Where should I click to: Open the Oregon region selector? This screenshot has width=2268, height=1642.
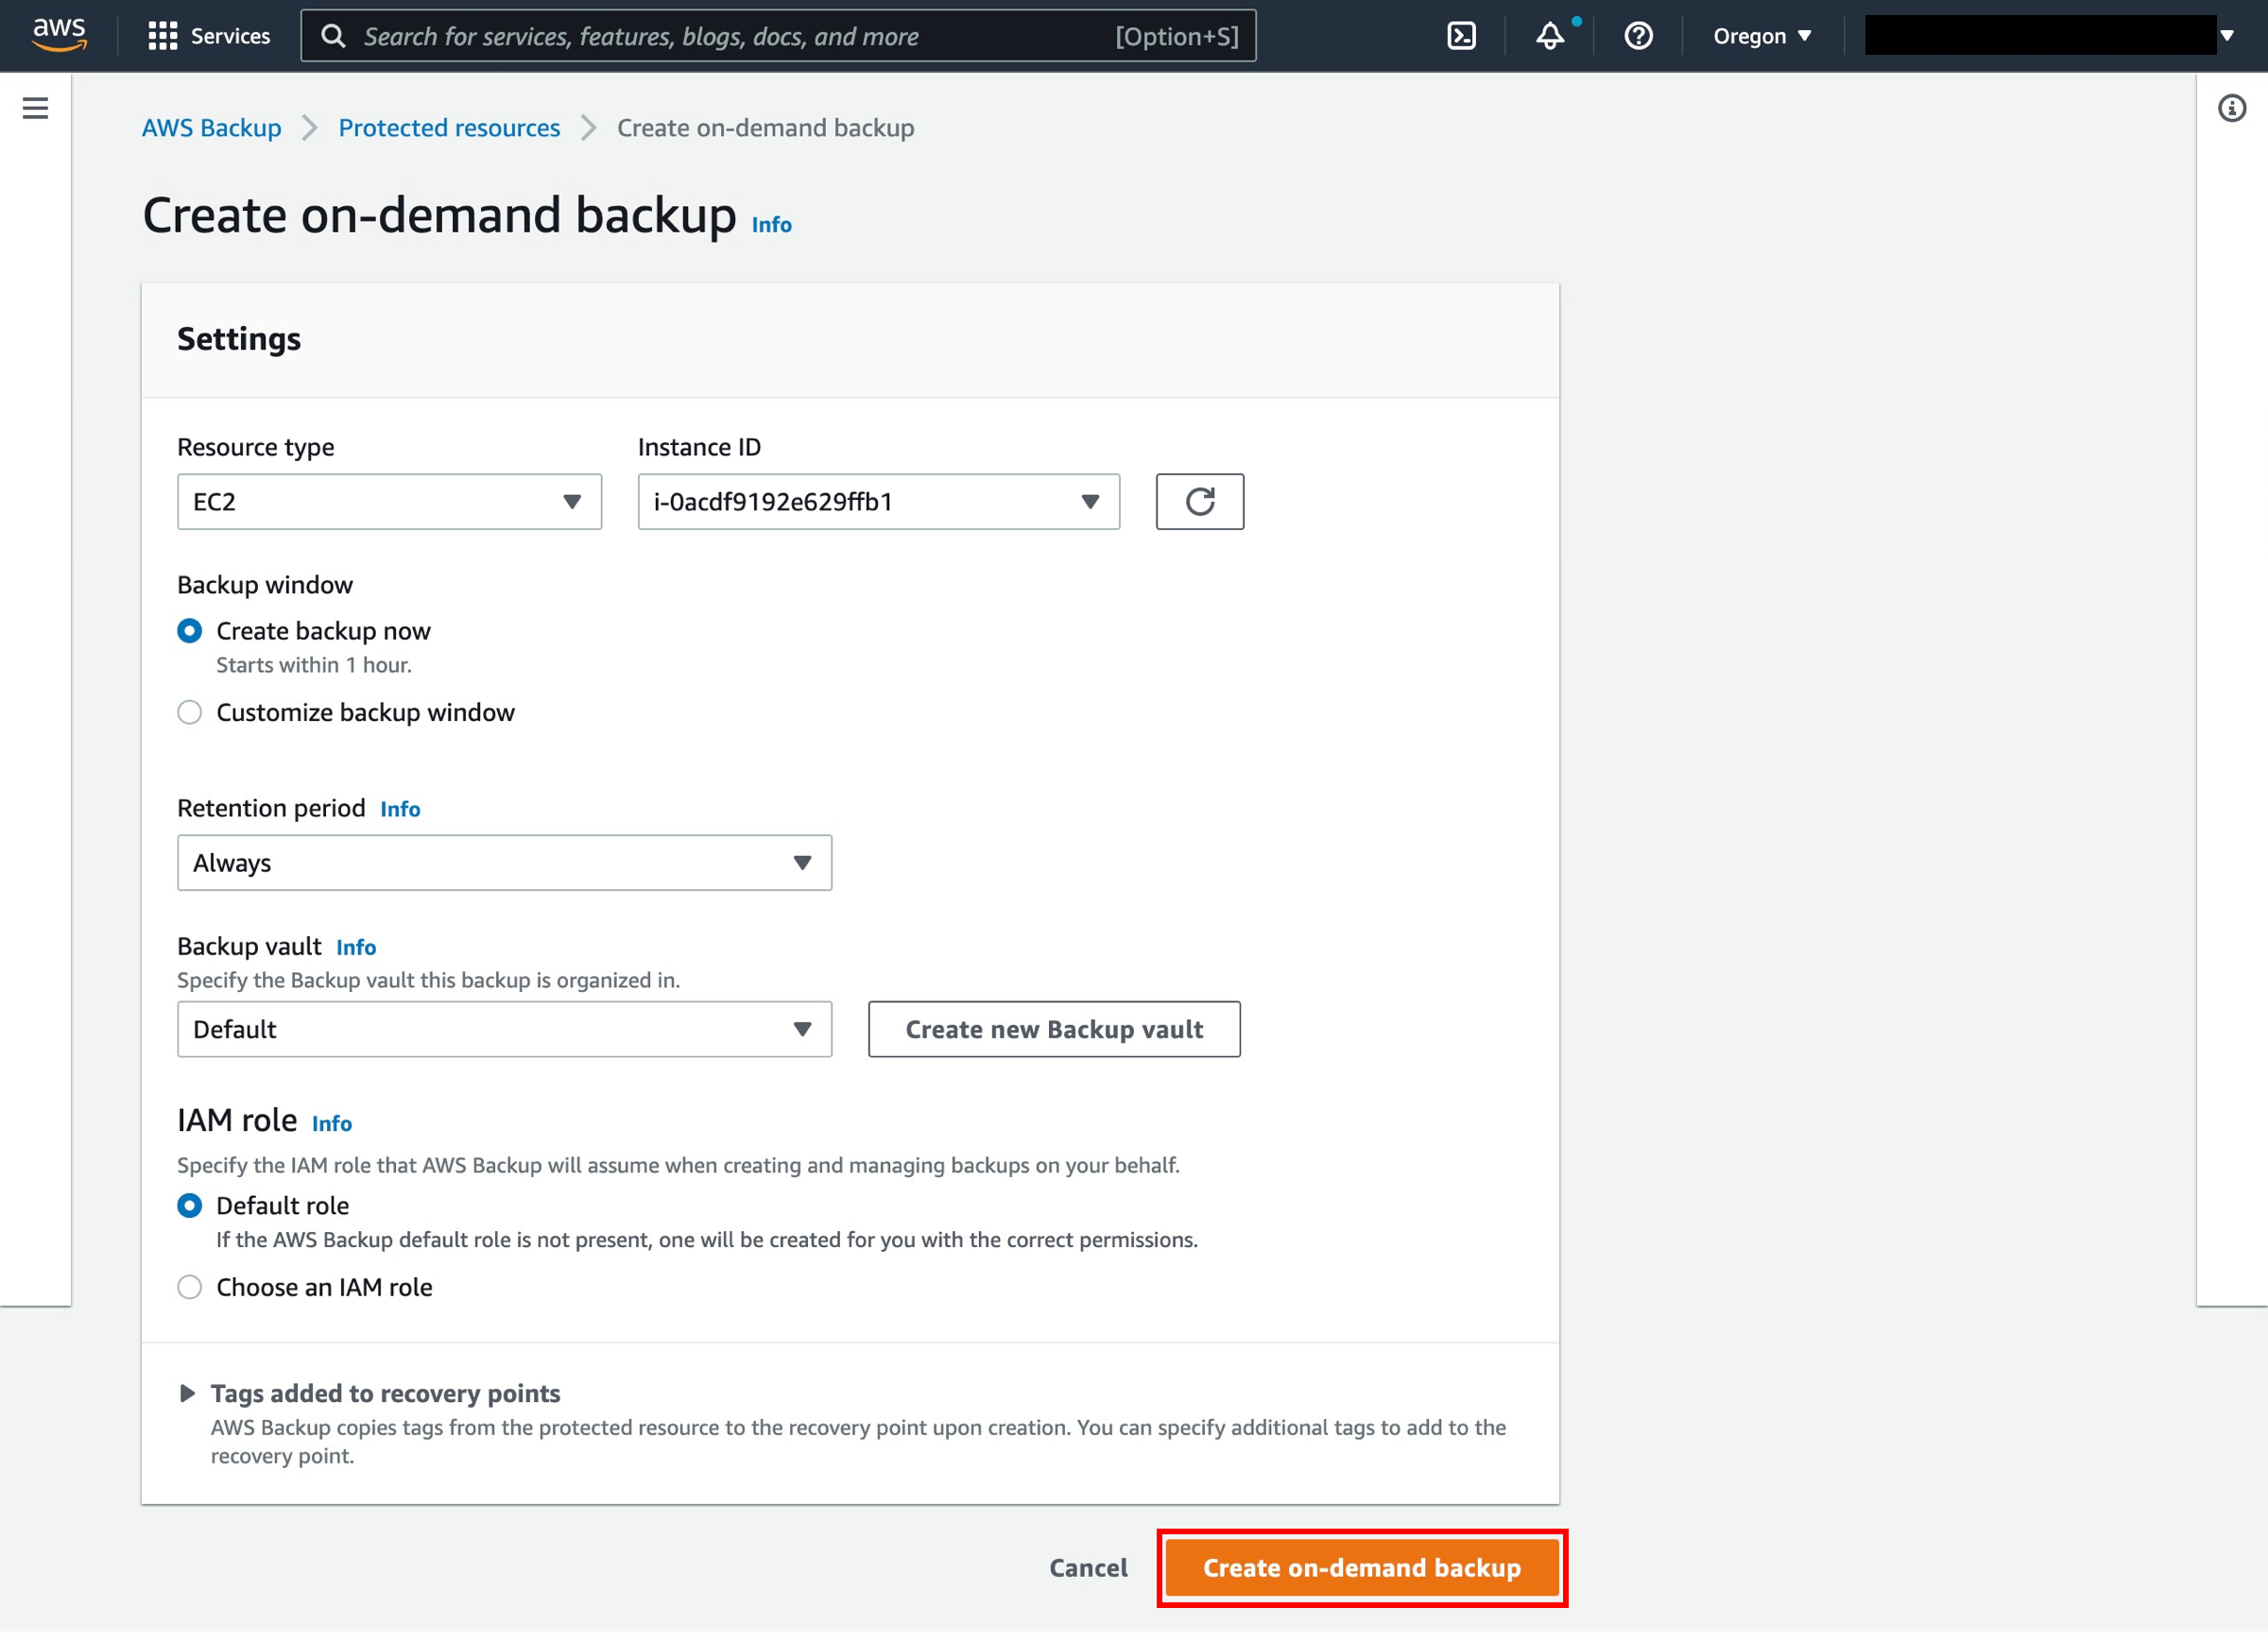click(x=1762, y=36)
